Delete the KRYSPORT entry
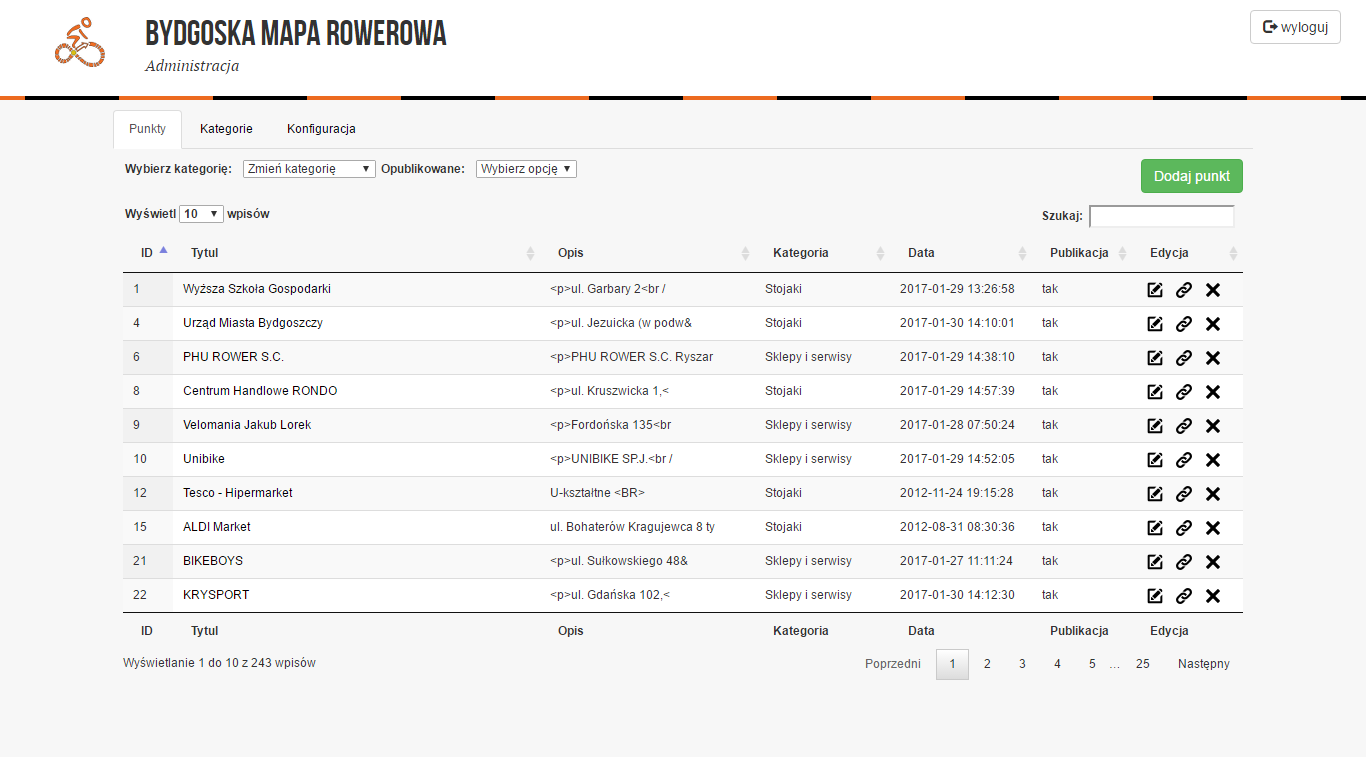This screenshot has height=757, width=1366. pyautogui.click(x=1213, y=596)
